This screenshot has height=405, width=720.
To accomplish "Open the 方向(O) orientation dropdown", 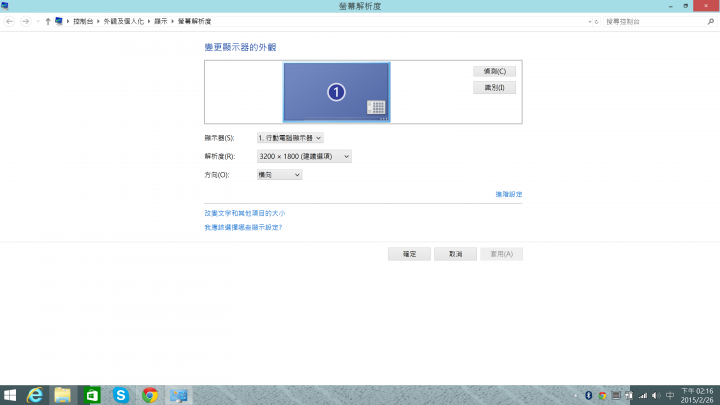I will click(x=279, y=174).
